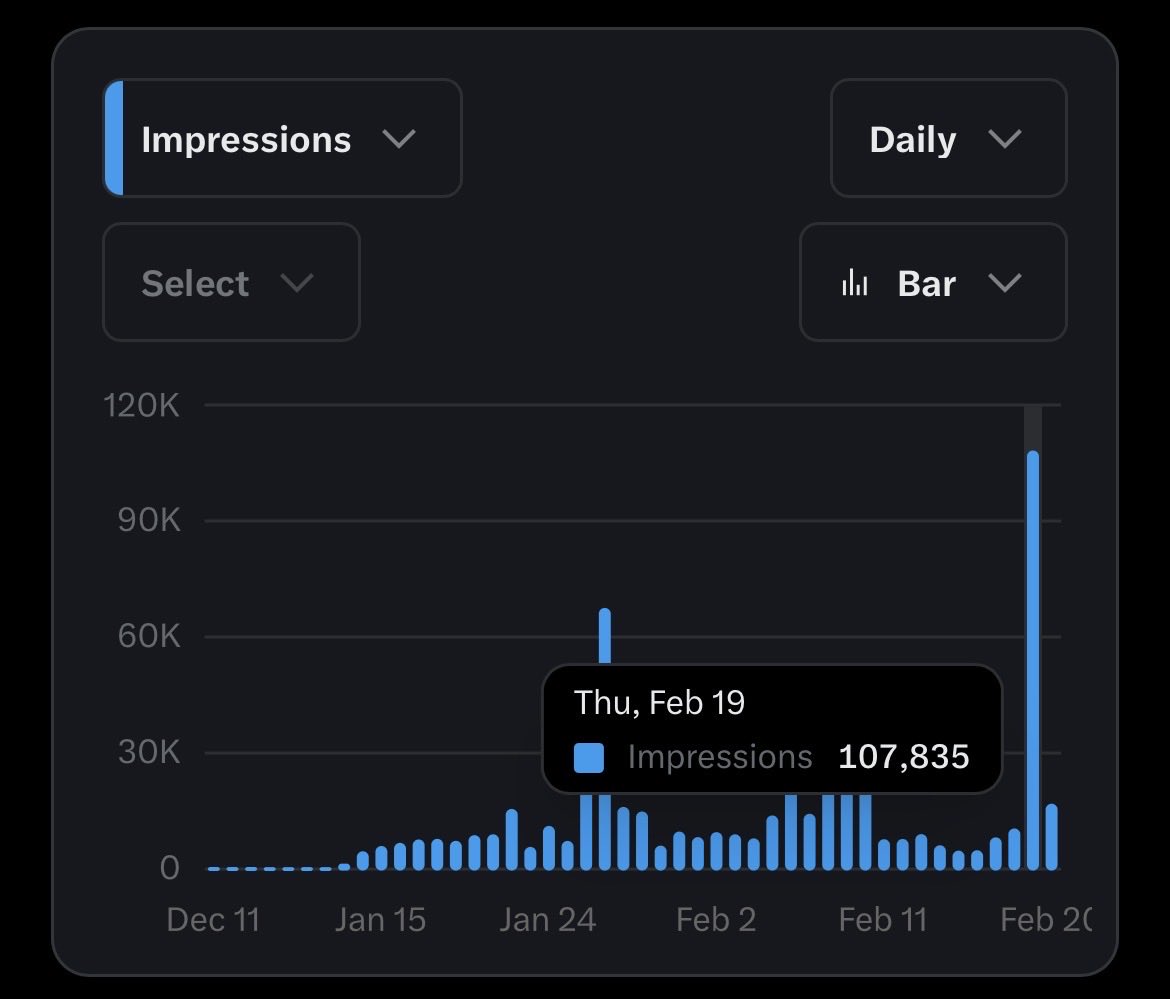Click the Feb 2 axis label

pos(716,919)
